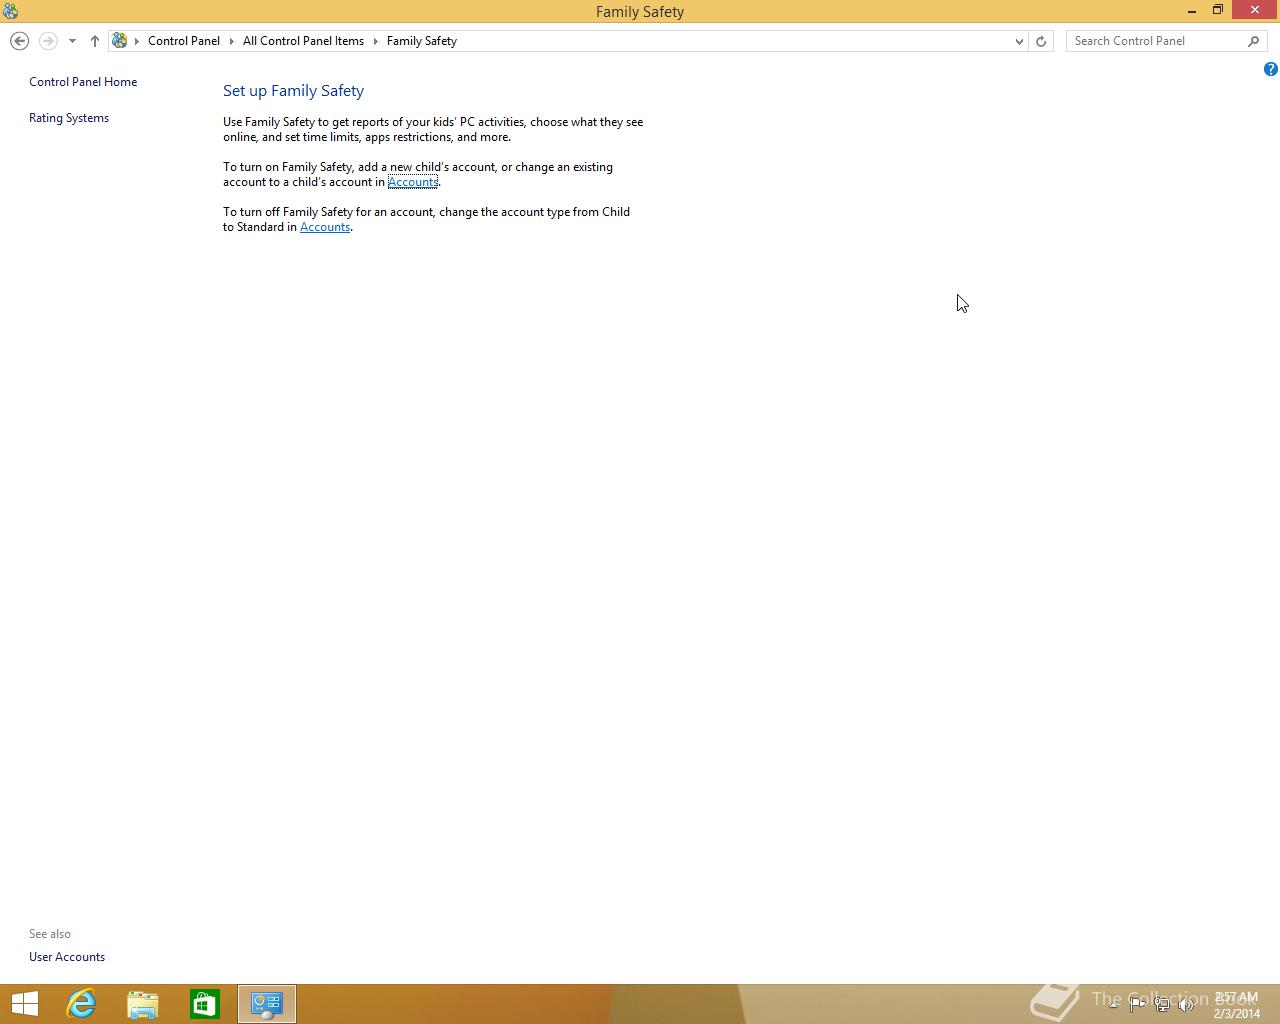1280x1024 pixels.
Task: Open the recent locations dropdown arrow
Action: click(x=72, y=41)
